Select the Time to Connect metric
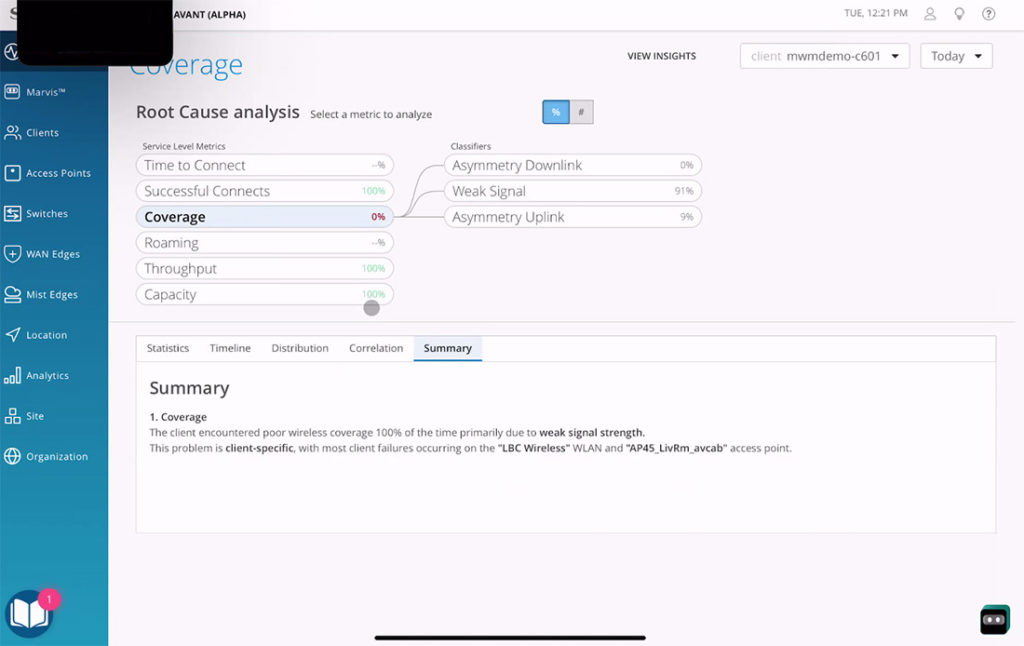Screen dimensions: 1024x646 pyautogui.click(x=264, y=165)
